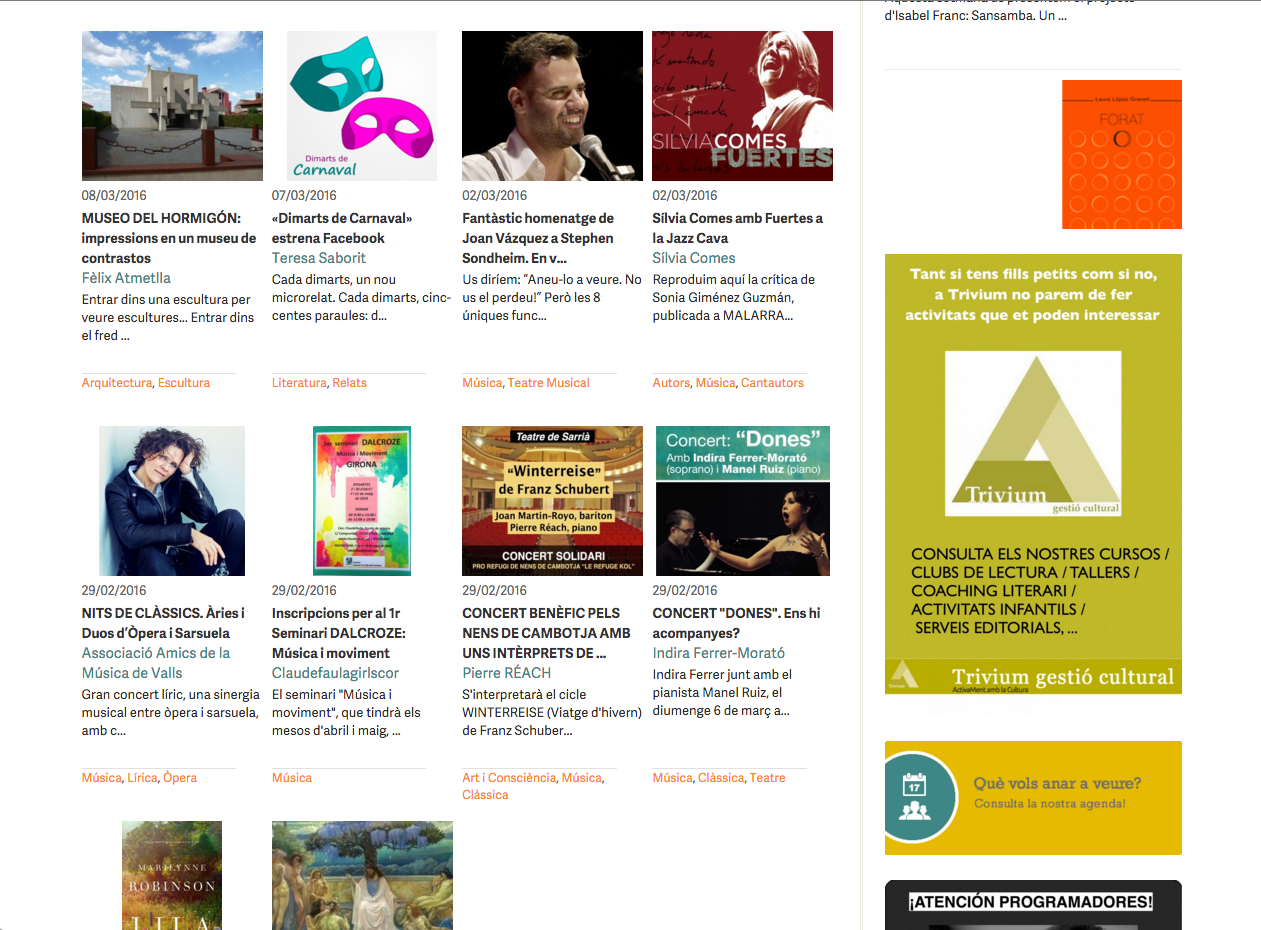This screenshot has width=1261, height=930.
Task: Select the Relats category tag
Action: 350,383
